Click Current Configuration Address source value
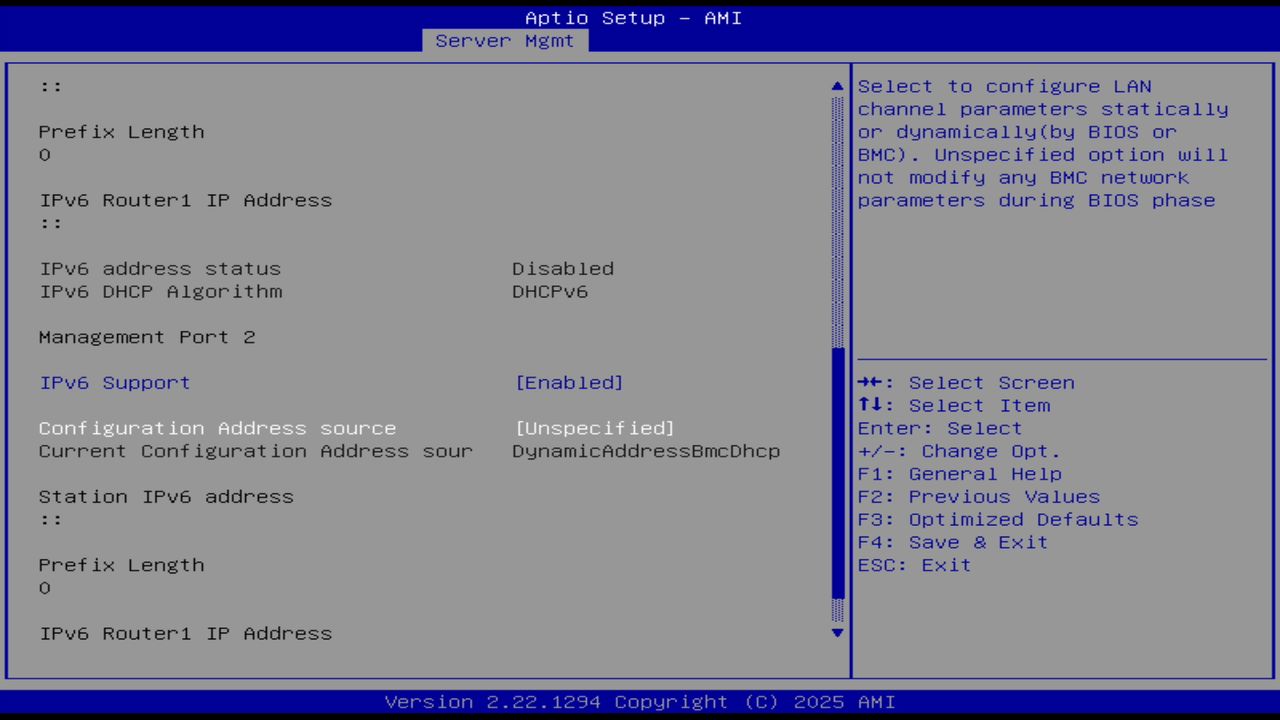The image size is (1280, 720). click(x=646, y=451)
